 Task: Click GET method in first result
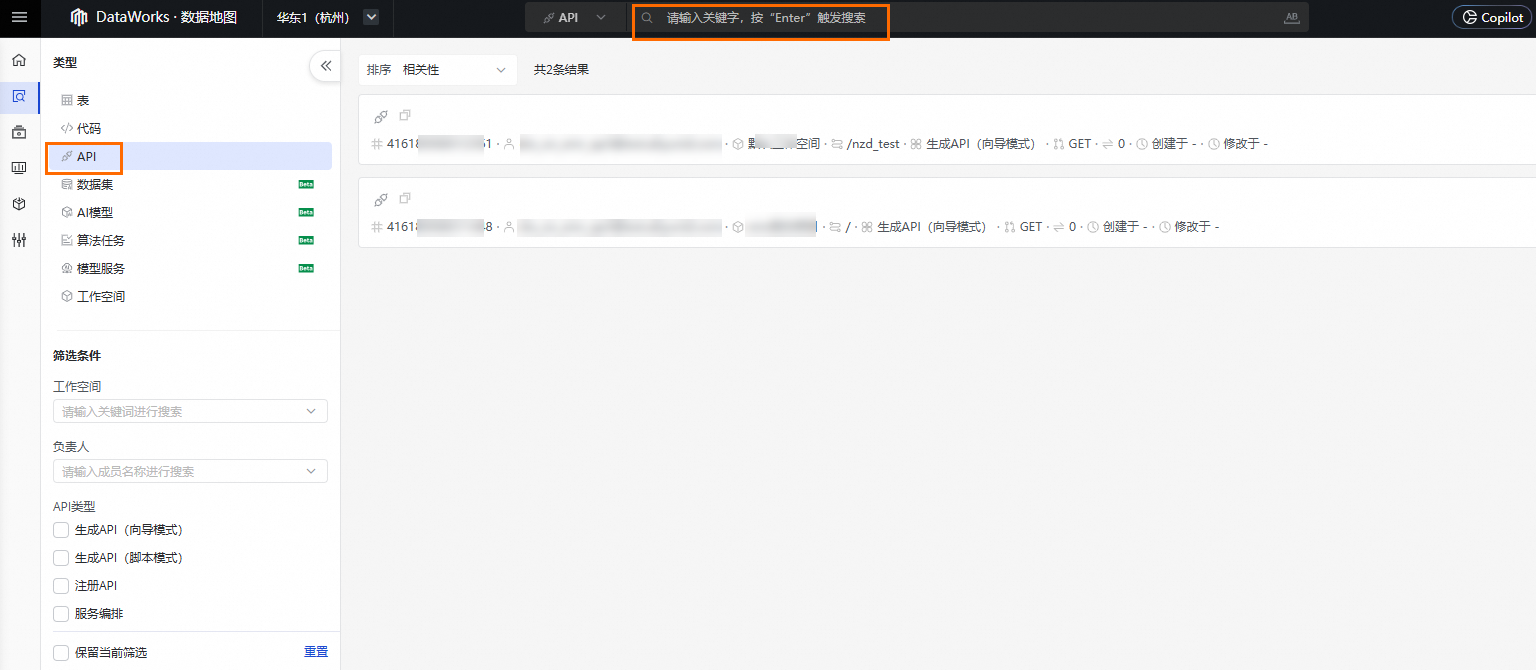tap(1080, 144)
